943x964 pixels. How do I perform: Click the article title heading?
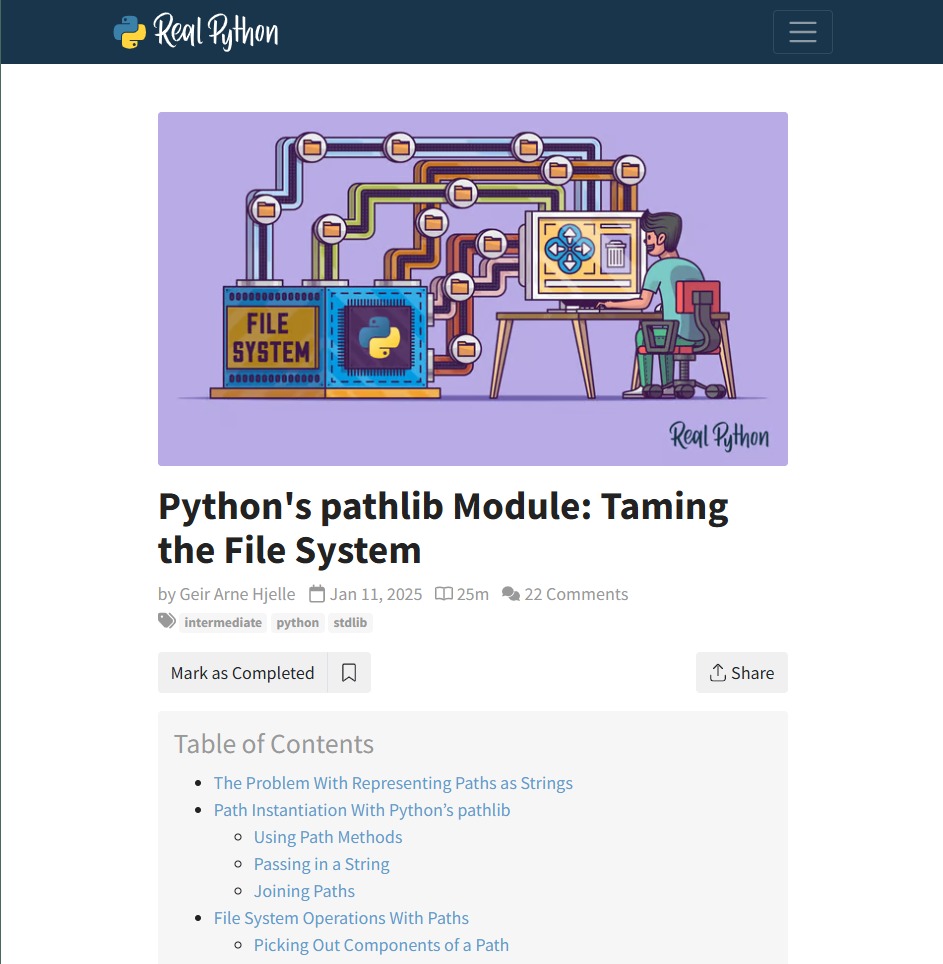click(x=443, y=527)
